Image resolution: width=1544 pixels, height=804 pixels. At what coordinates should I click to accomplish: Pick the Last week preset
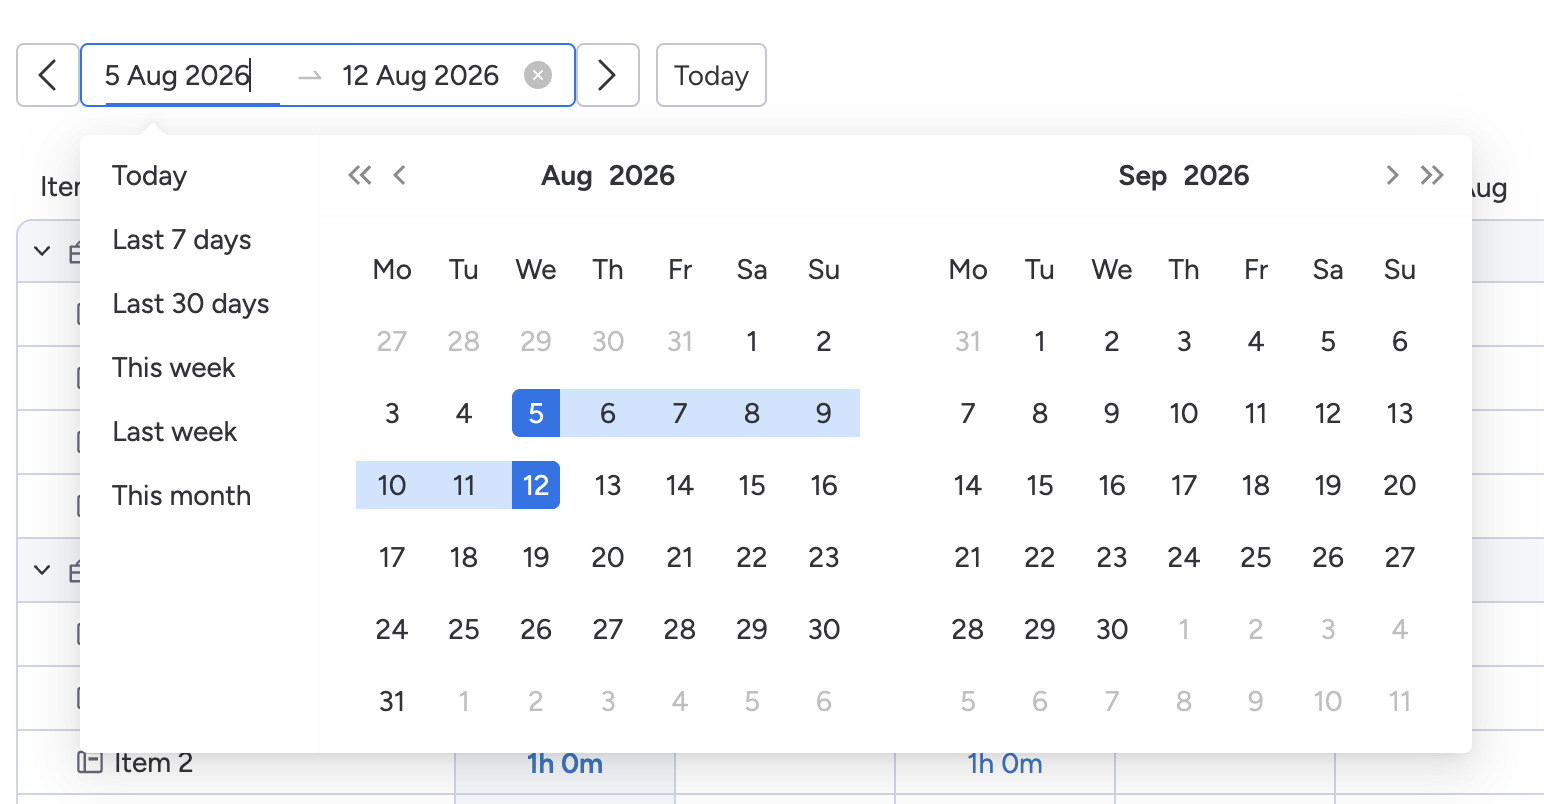coord(174,432)
